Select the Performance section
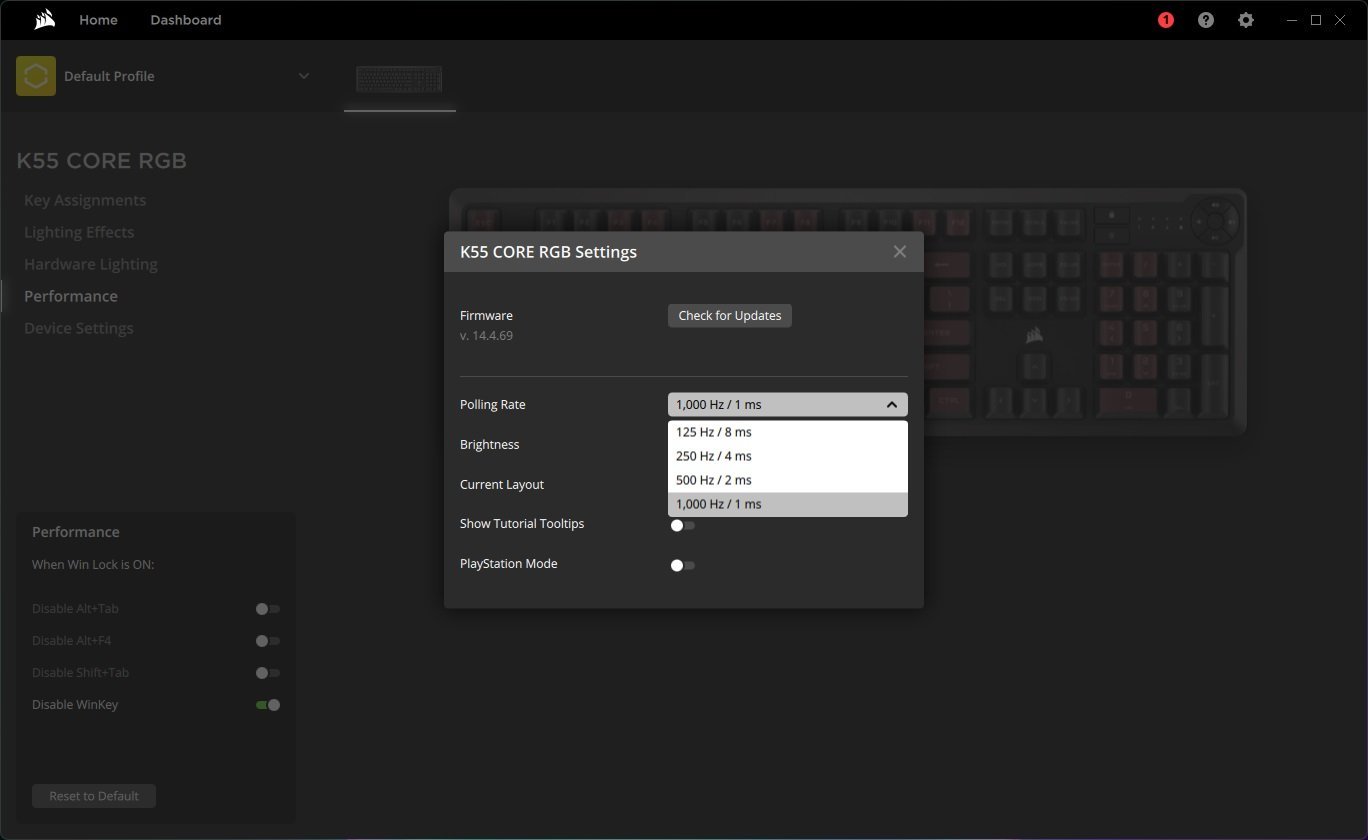The width and height of the screenshot is (1368, 840). [71, 296]
